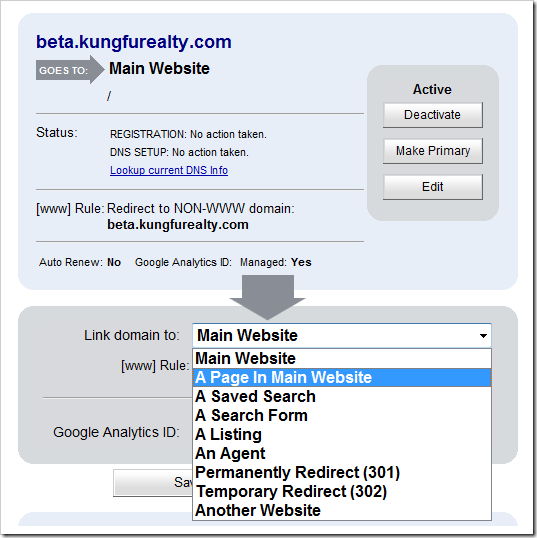The height and width of the screenshot is (538, 537).
Task: Pick A Search Form option
Action: tap(342, 416)
